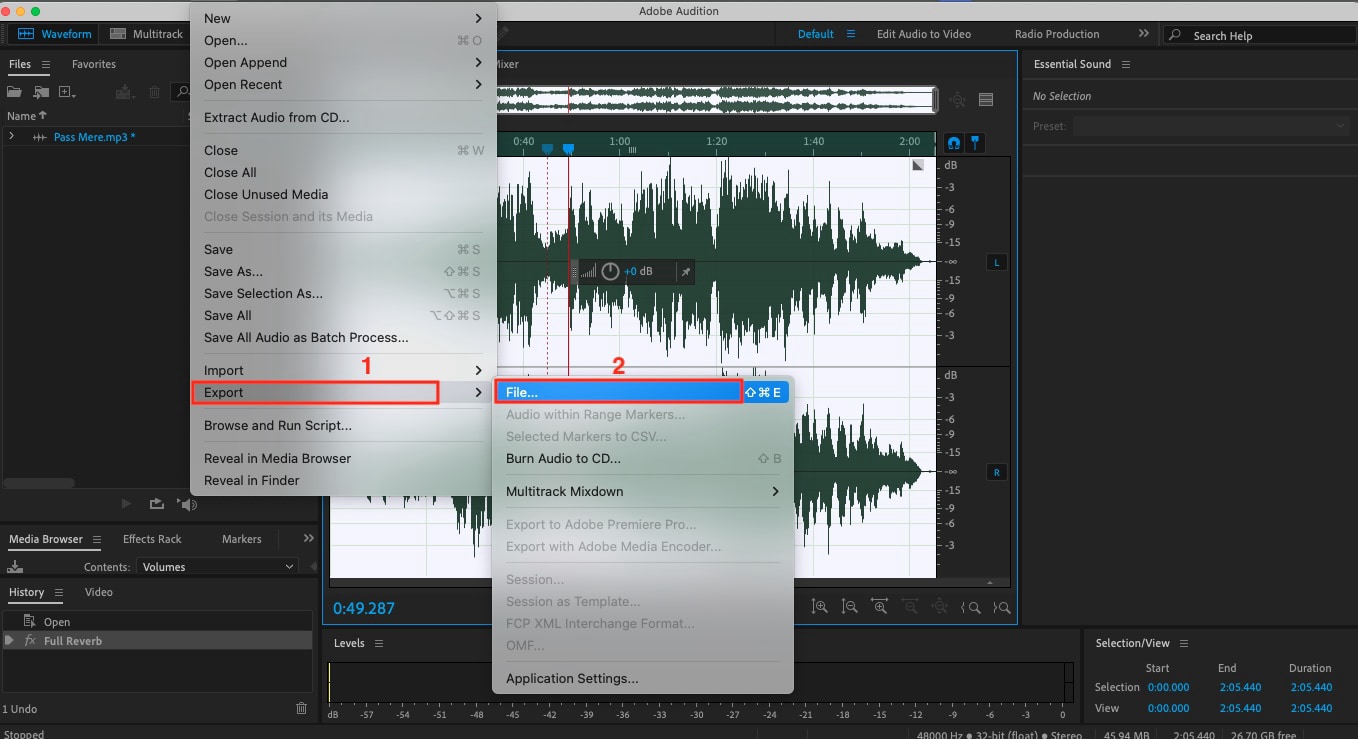The height and width of the screenshot is (739, 1358).
Task: Click the Files panel horizontal scrollbar
Action: [x=40, y=483]
